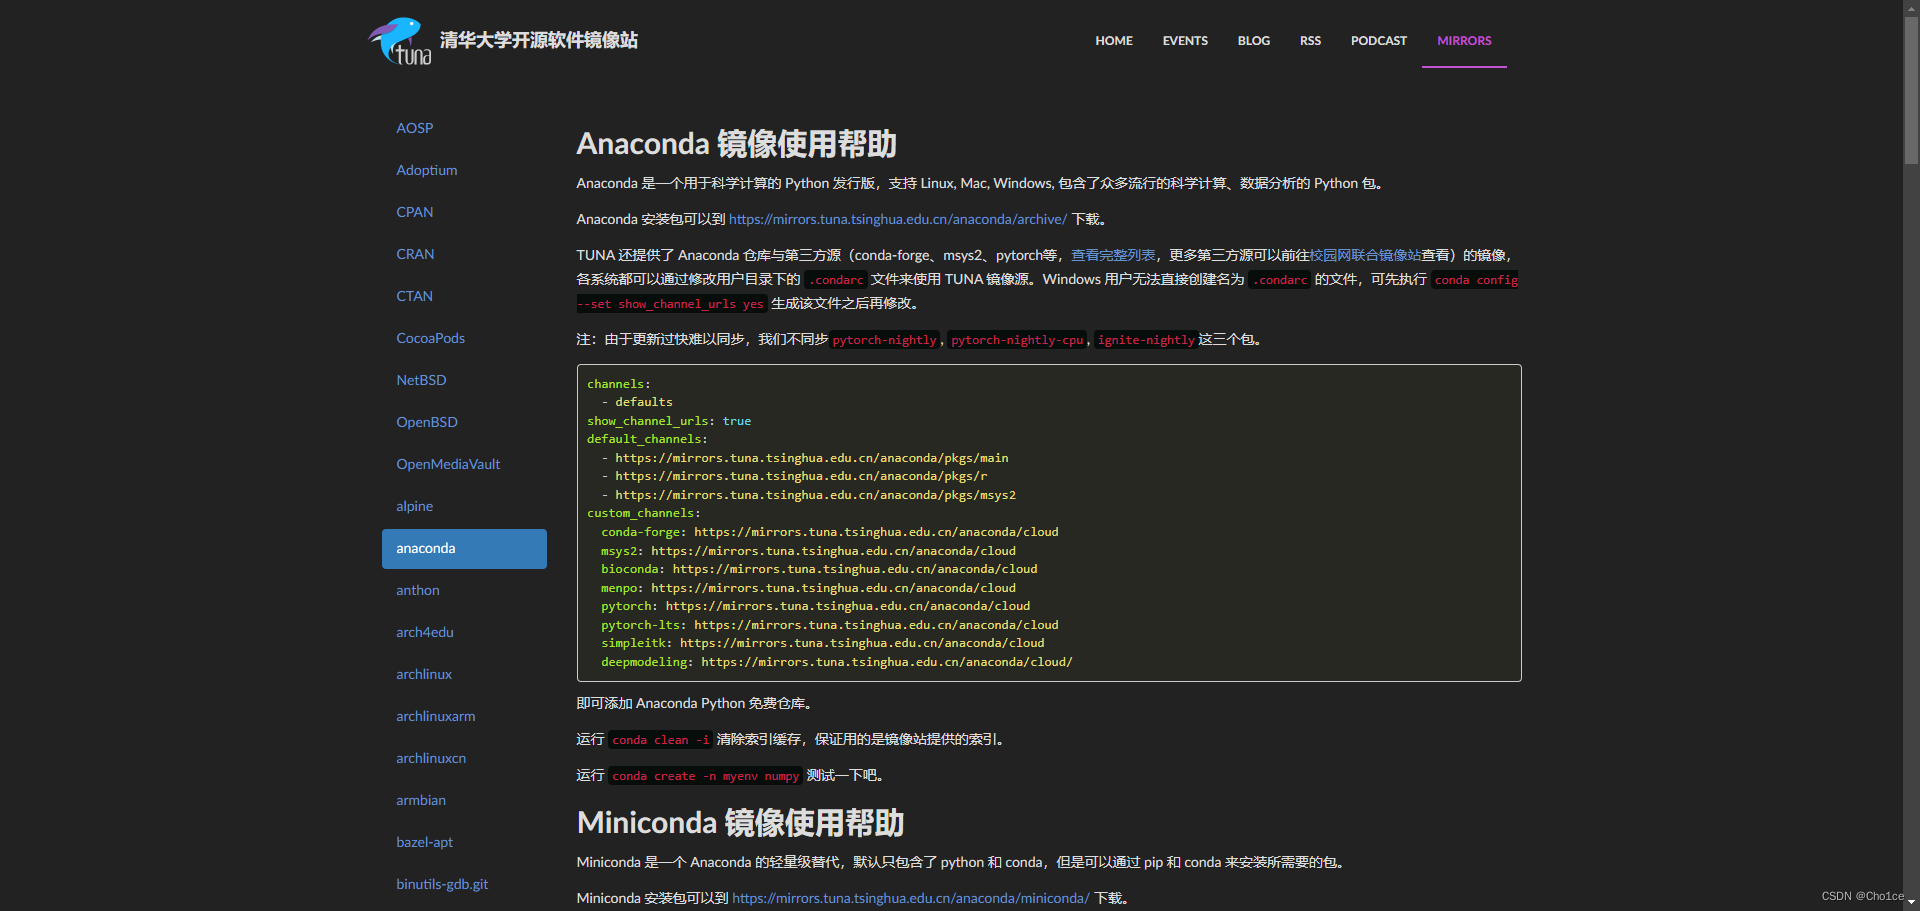The height and width of the screenshot is (911, 1920).
Task: Select NetBSD from the sidebar
Action: [x=421, y=379]
